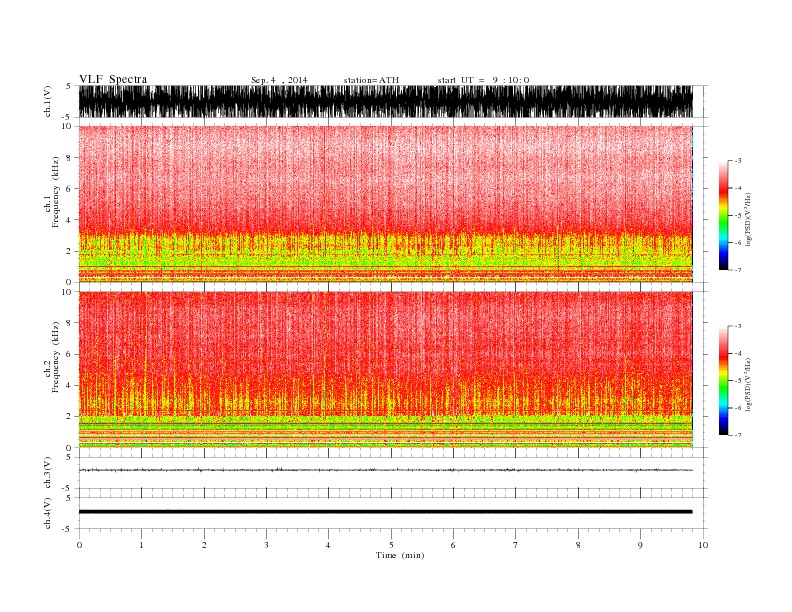Click the ch.3 waveform trace
The height and width of the screenshot is (612, 792).
coord(385,470)
